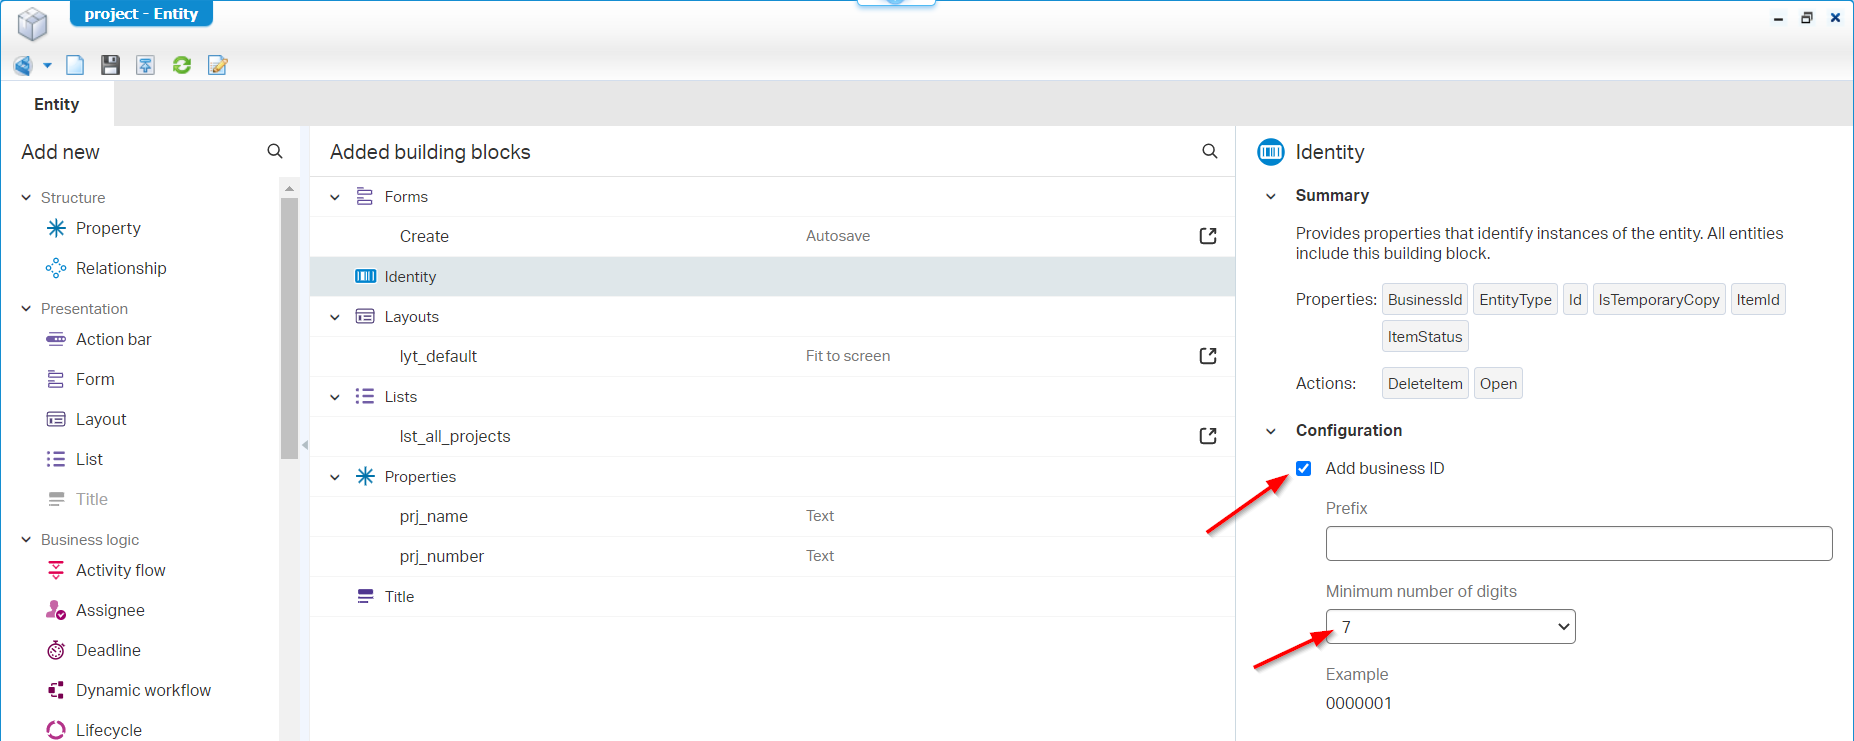Collapse the Structure category in Add new
The image size is (1854, 741).
pos(26,198)
